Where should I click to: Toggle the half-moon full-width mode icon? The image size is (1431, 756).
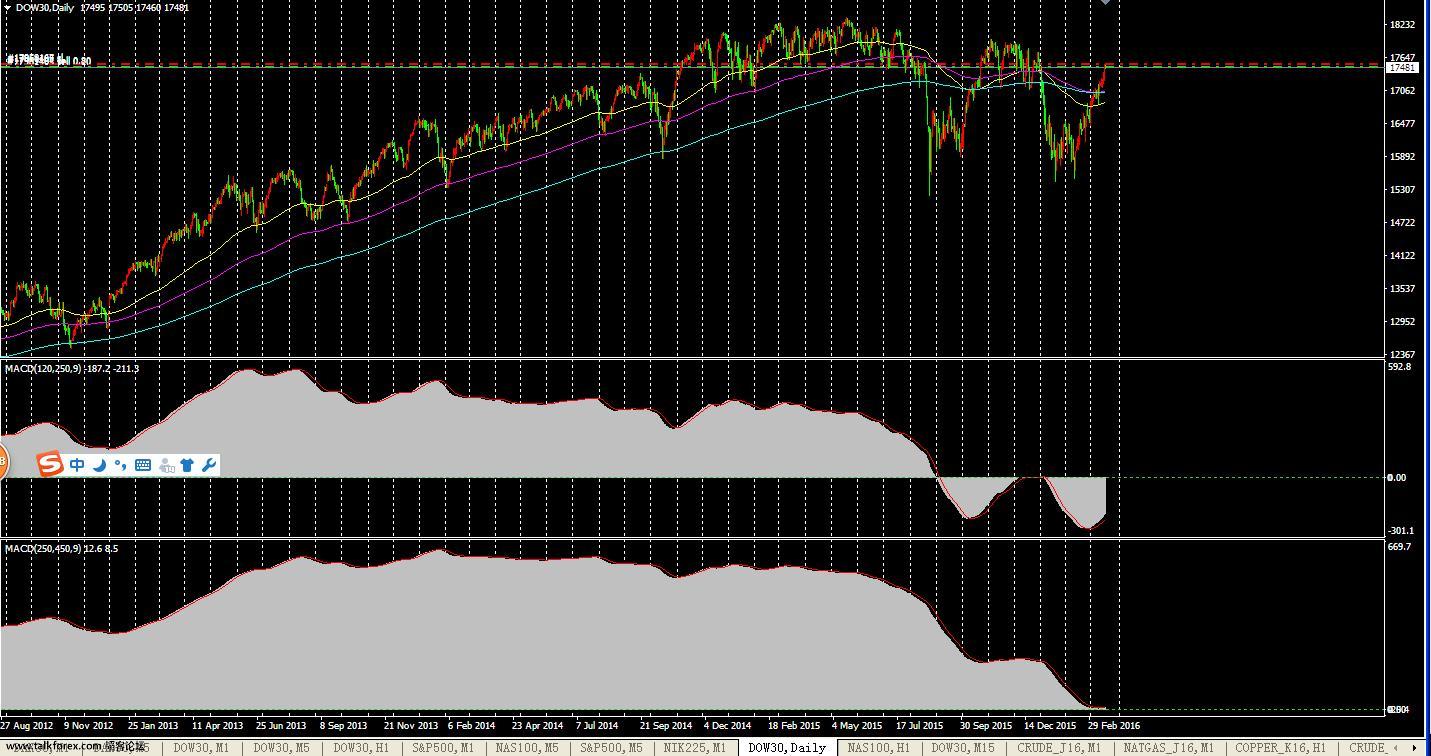(x=99, y=465)
